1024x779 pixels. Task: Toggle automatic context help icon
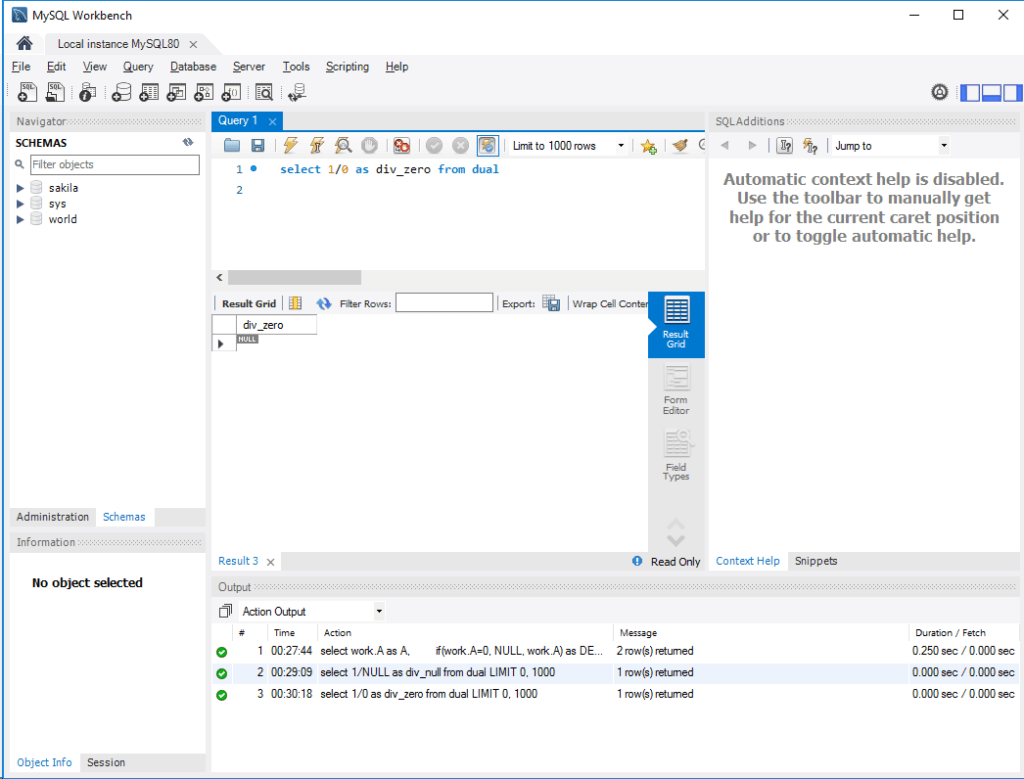810,146
